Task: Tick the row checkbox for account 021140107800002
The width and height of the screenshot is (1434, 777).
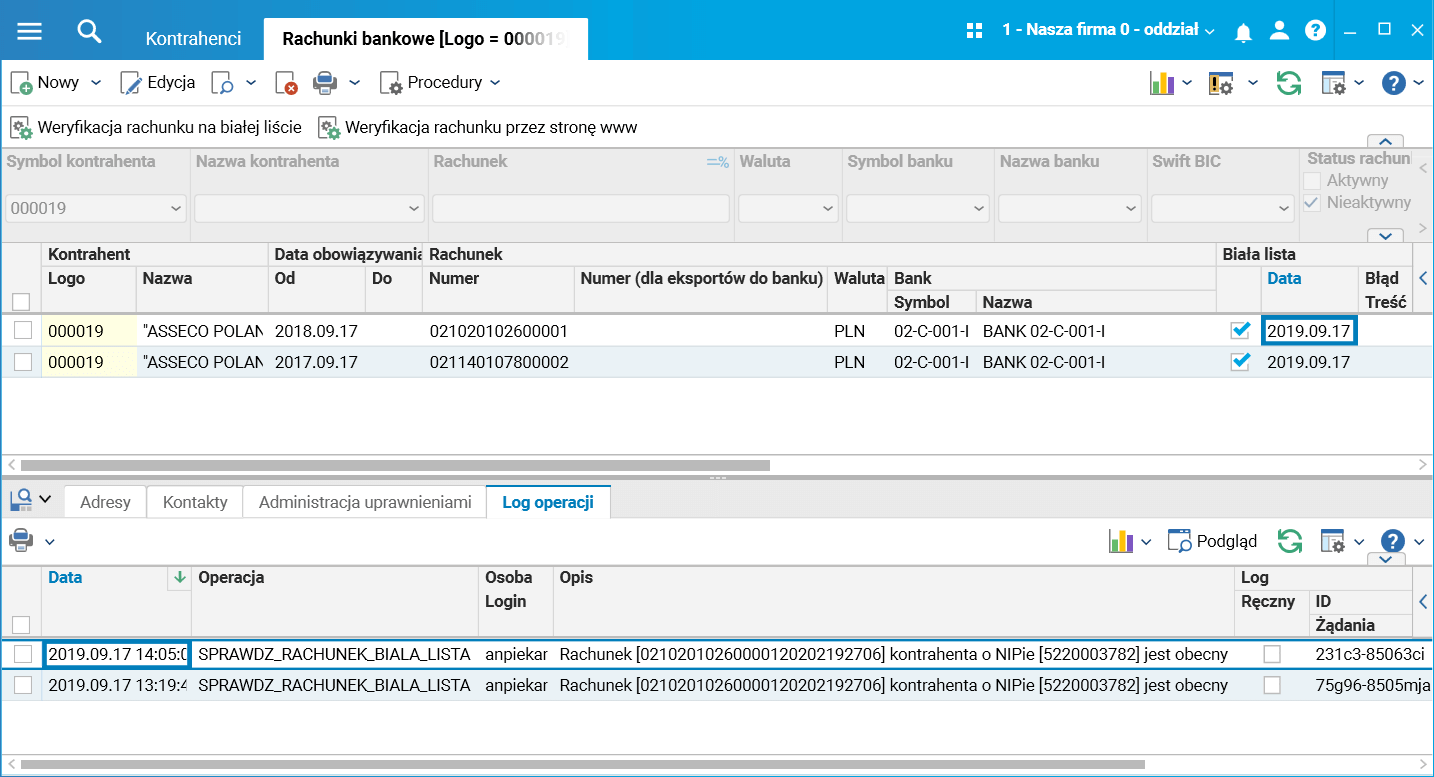Action: [22, 362]
